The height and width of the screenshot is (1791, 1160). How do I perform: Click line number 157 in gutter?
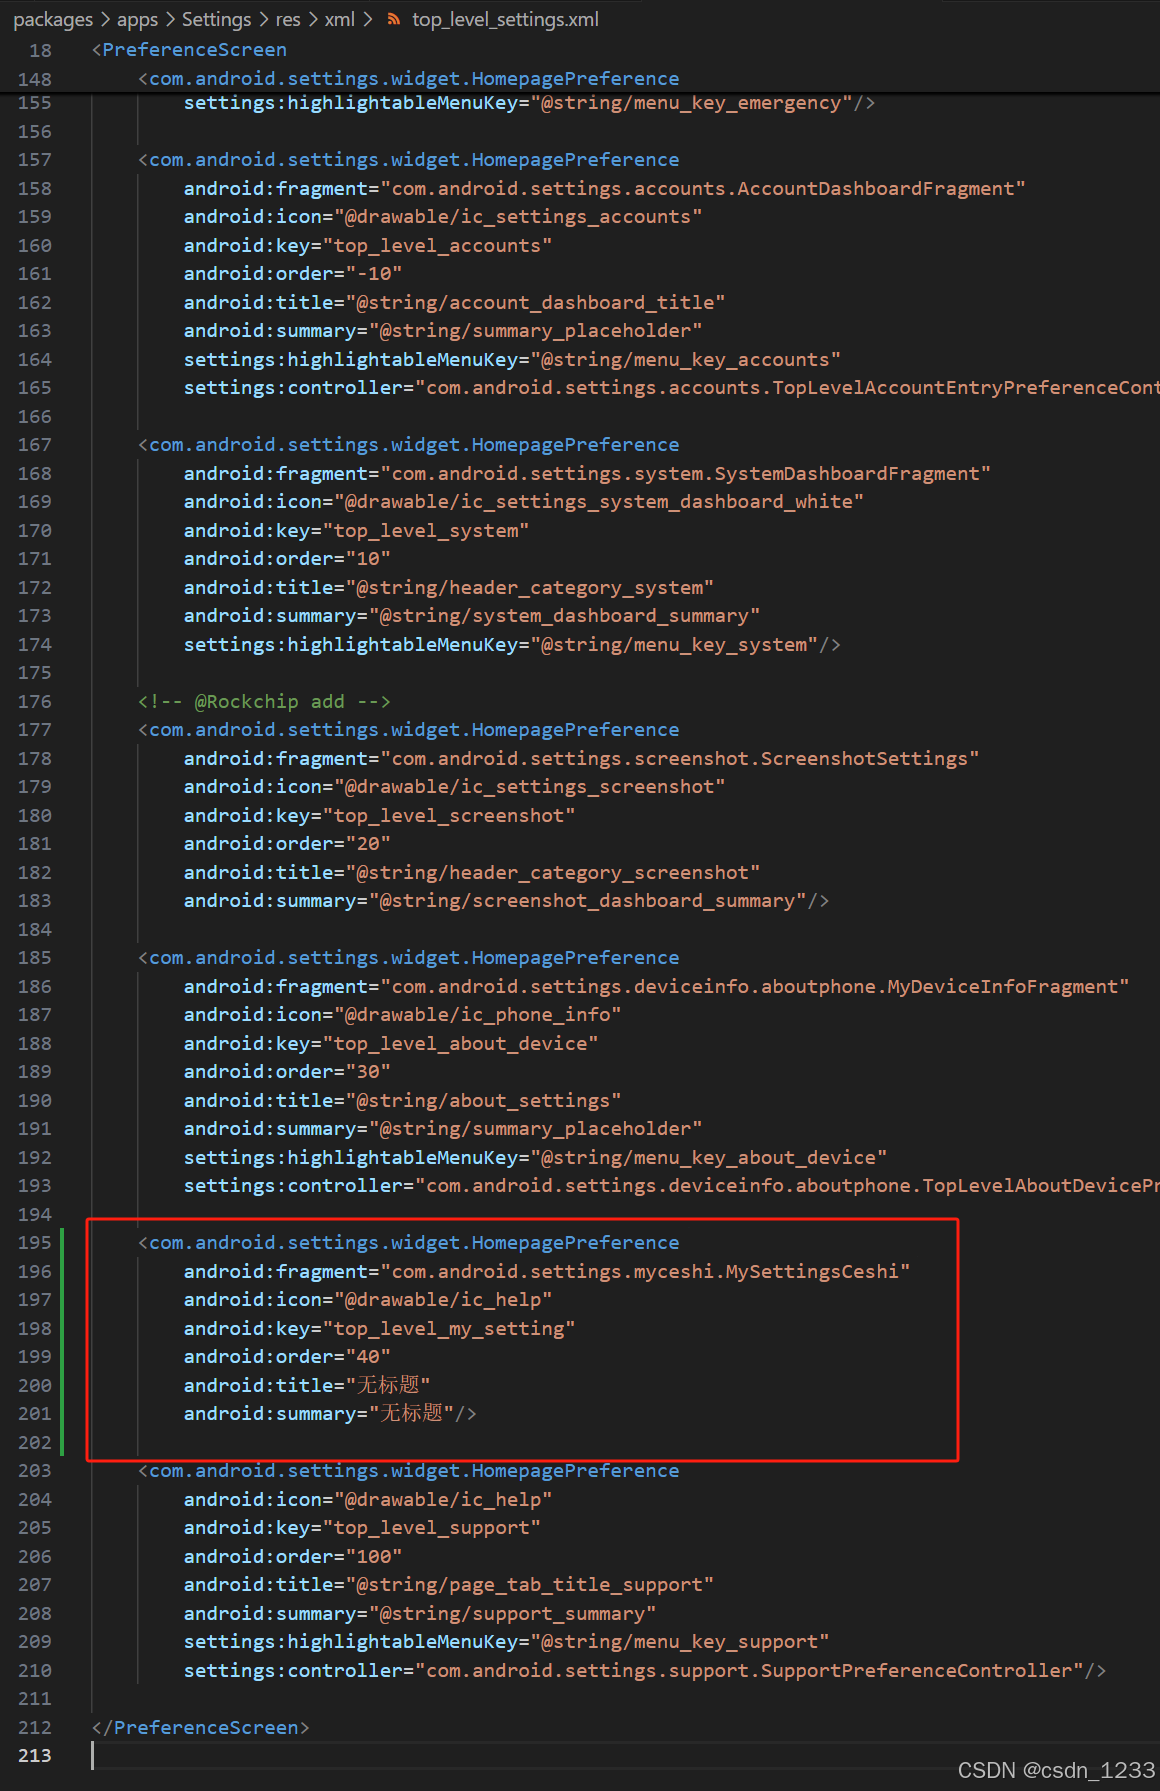[x=35, y=160]
